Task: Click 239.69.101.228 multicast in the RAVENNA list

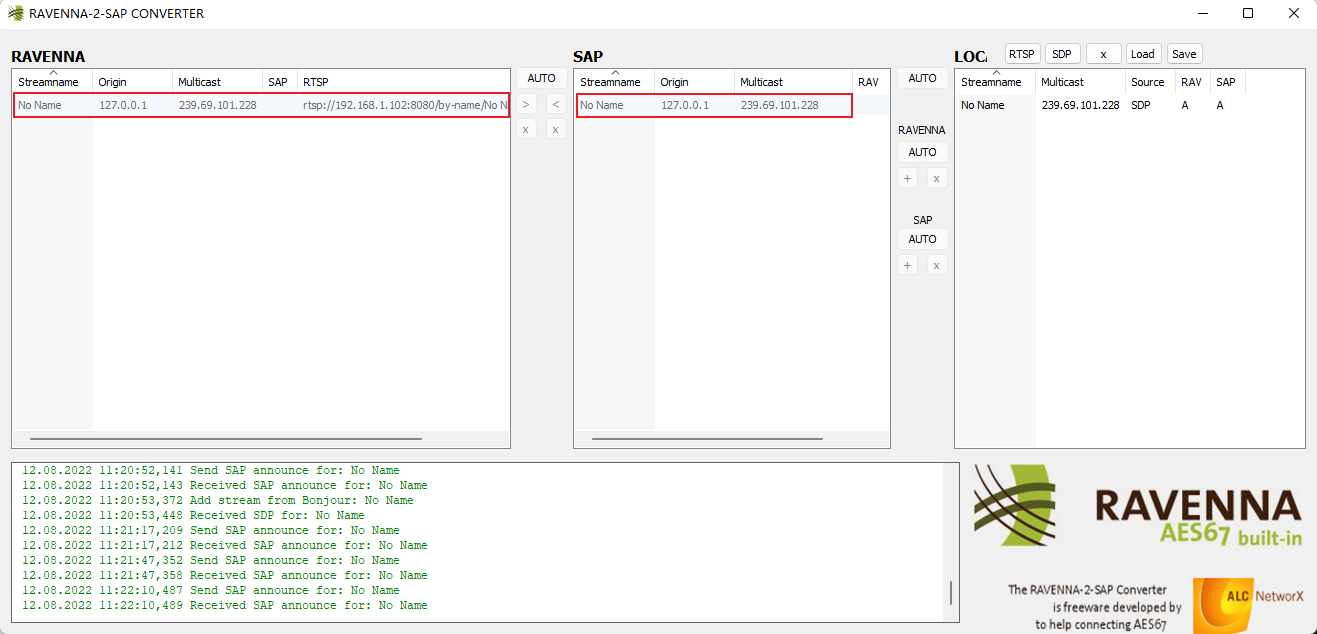Action: tap(217, 105)
